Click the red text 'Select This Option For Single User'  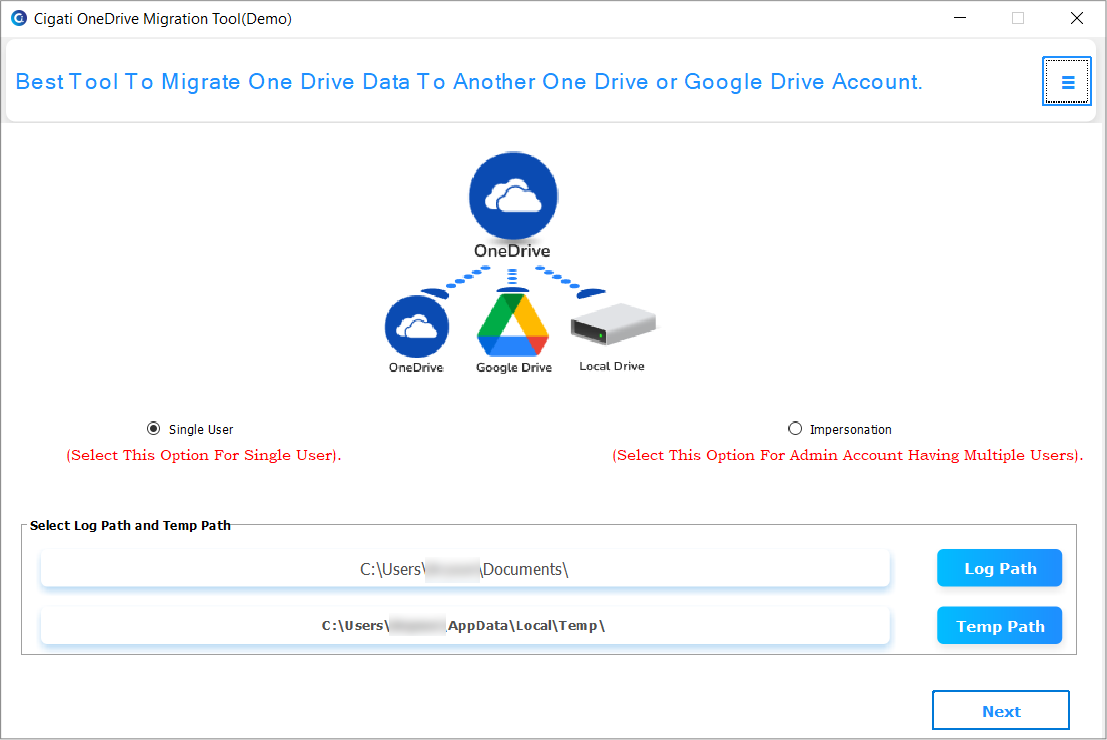(x=203, y=455)
